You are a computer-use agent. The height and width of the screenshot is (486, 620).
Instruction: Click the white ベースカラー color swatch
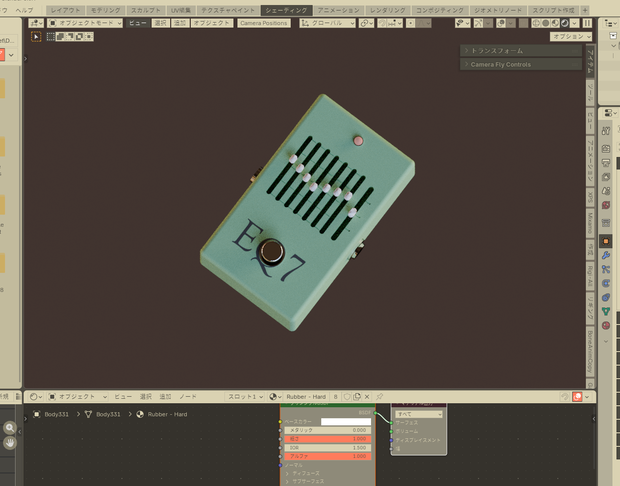[x=346, y=422]
